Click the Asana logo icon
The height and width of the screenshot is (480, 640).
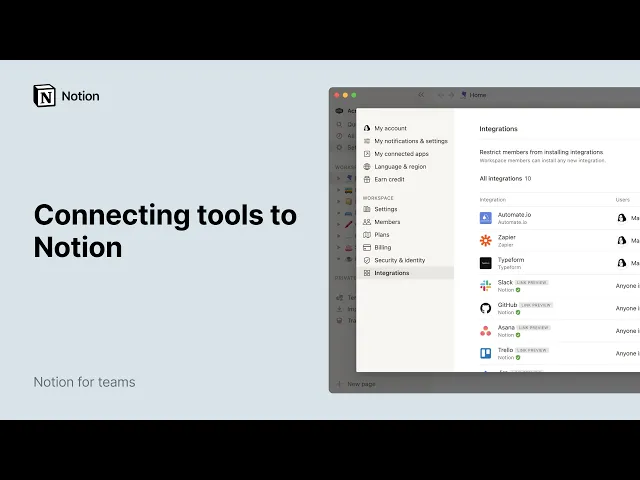pos(485,331)
